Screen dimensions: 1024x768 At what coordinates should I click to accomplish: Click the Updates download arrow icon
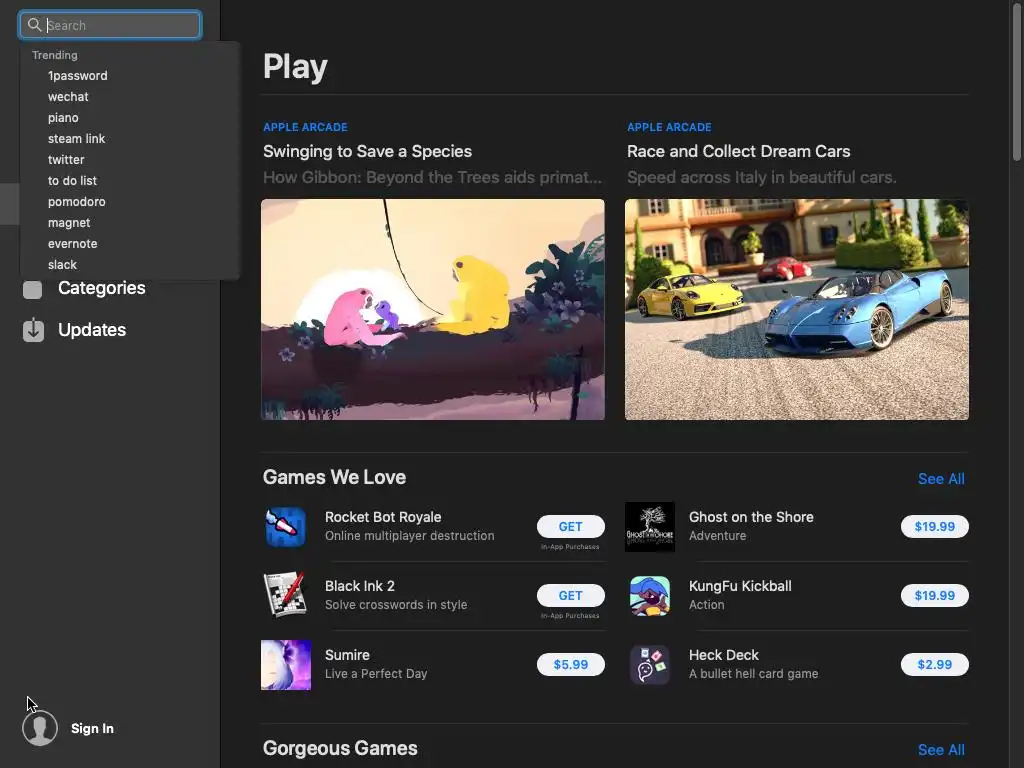[x=33, y=330]
